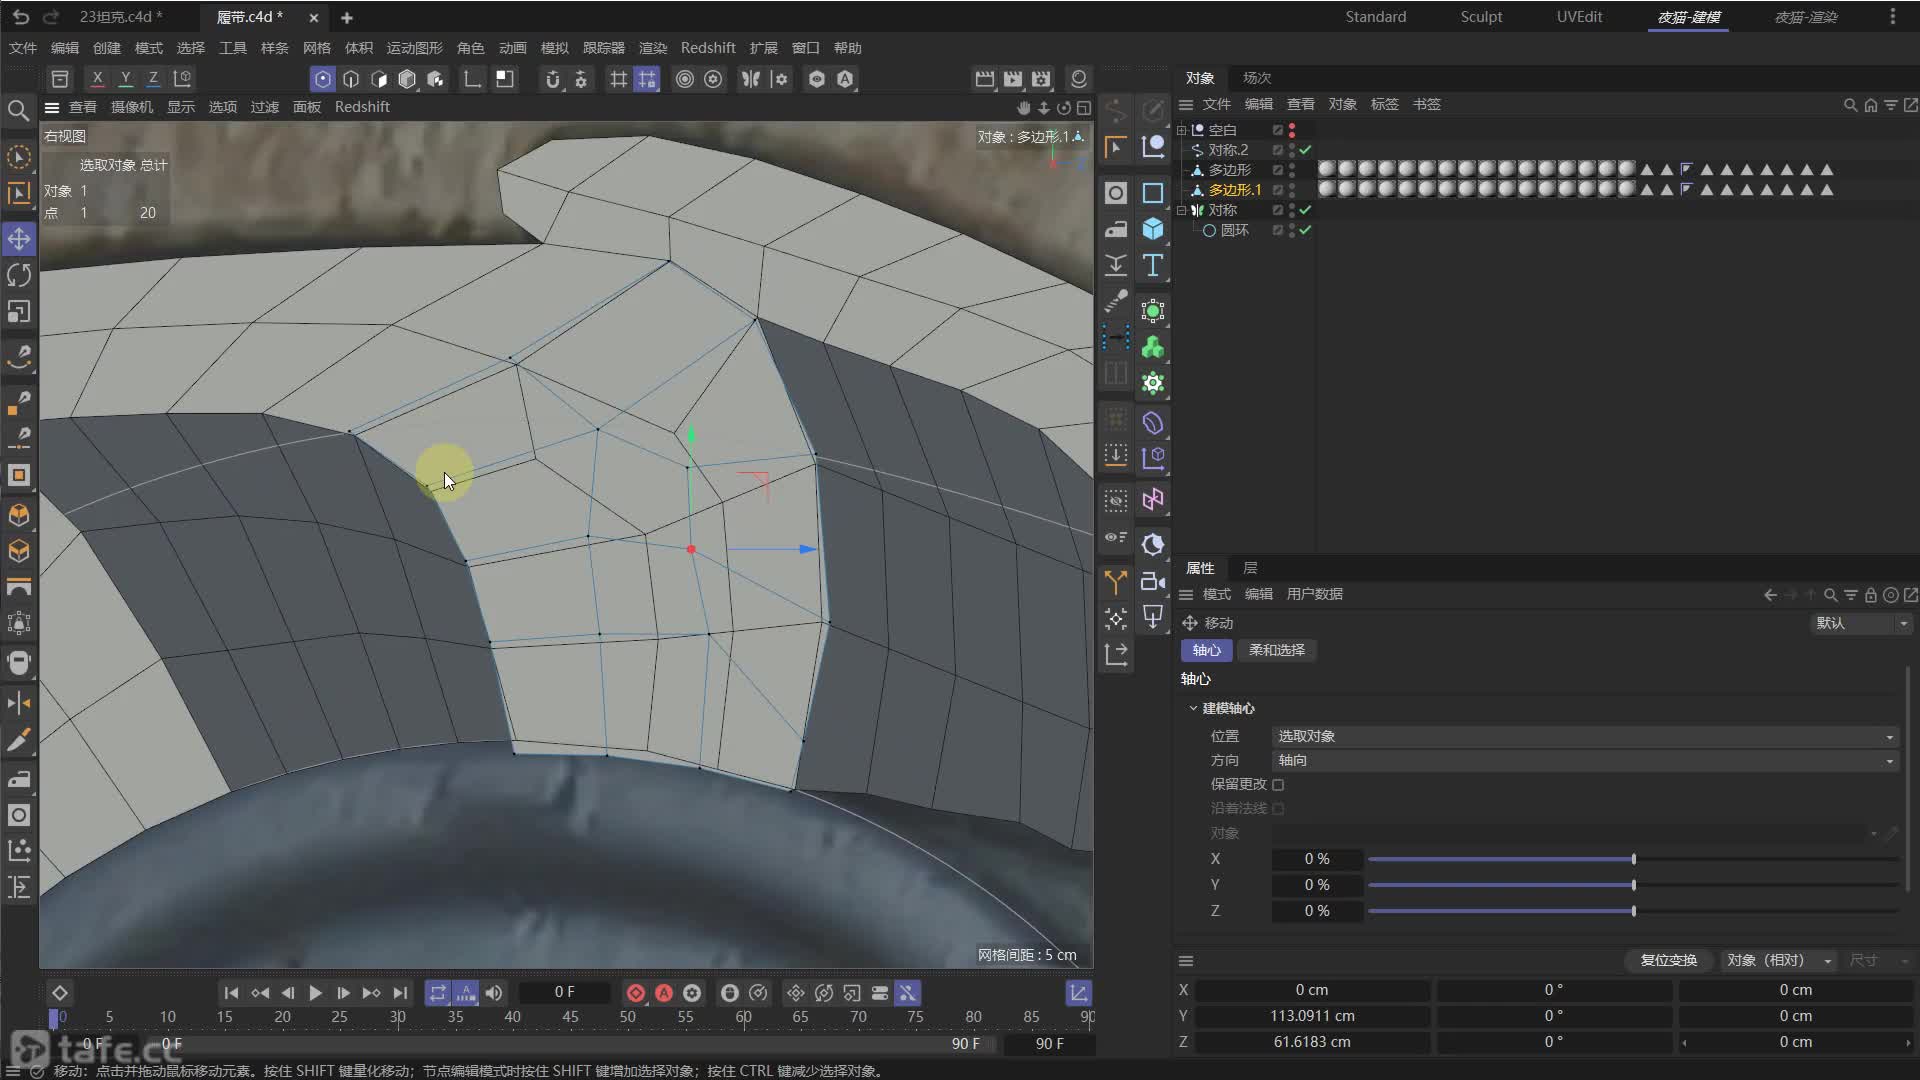
Task: Click Attribute Manager back arrow
Action: [x=1770, y=595]
